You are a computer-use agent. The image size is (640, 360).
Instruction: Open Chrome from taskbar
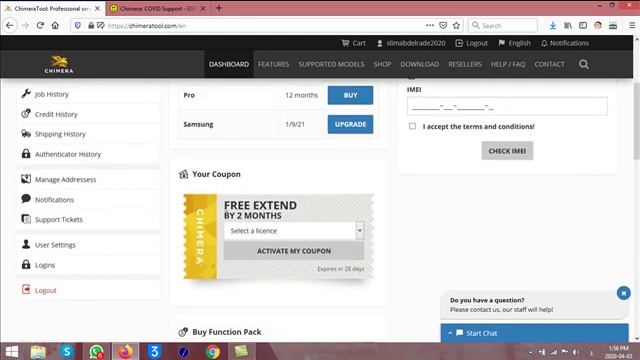point(212,351)
